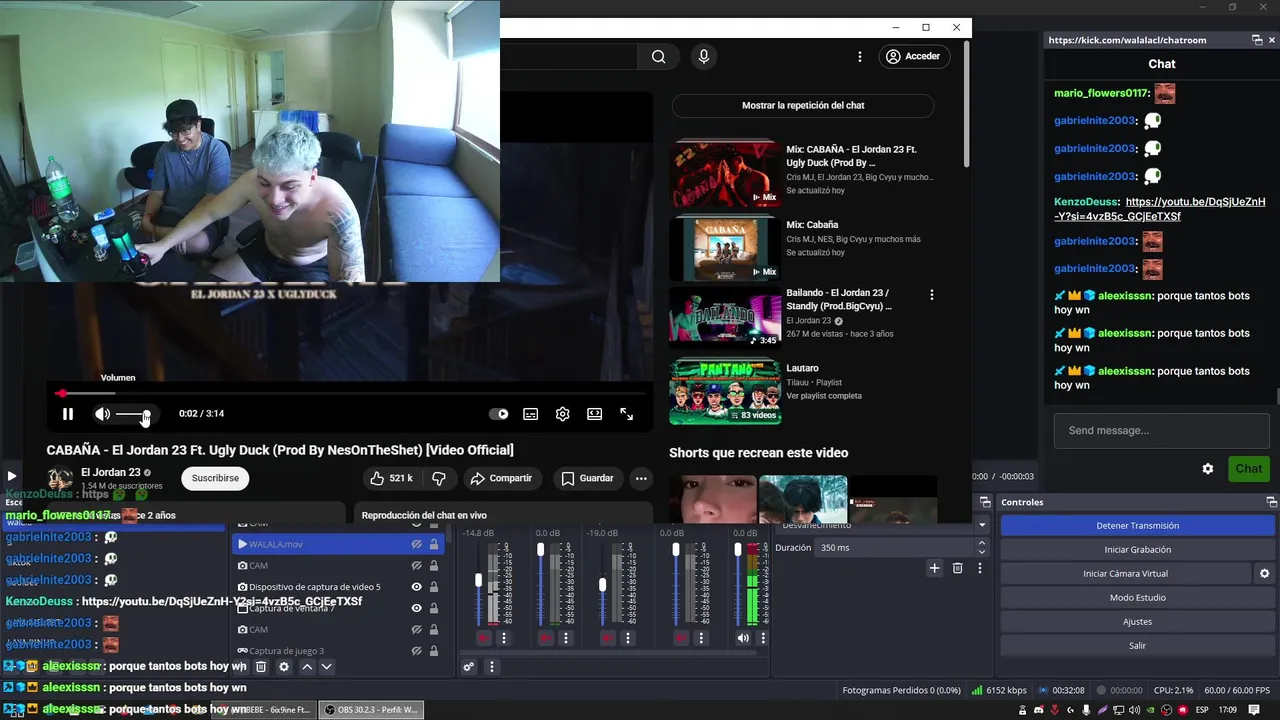
Task: Click the Acceder sign-in button
Action: click(x=913, y=57)
